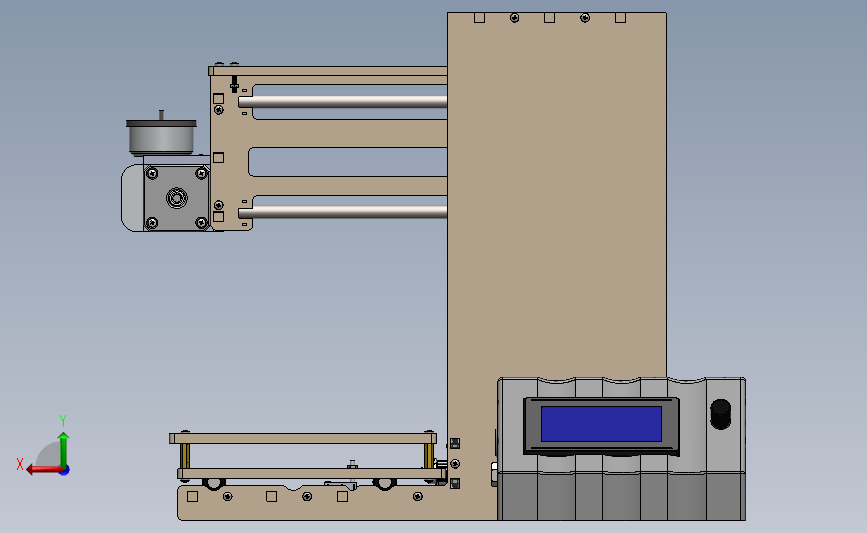The width and height of the screenshot is (867, 533).
Task: Pick the top-left screw on the stepper motor
Action: pyautogui.click(x=152, y=174)
